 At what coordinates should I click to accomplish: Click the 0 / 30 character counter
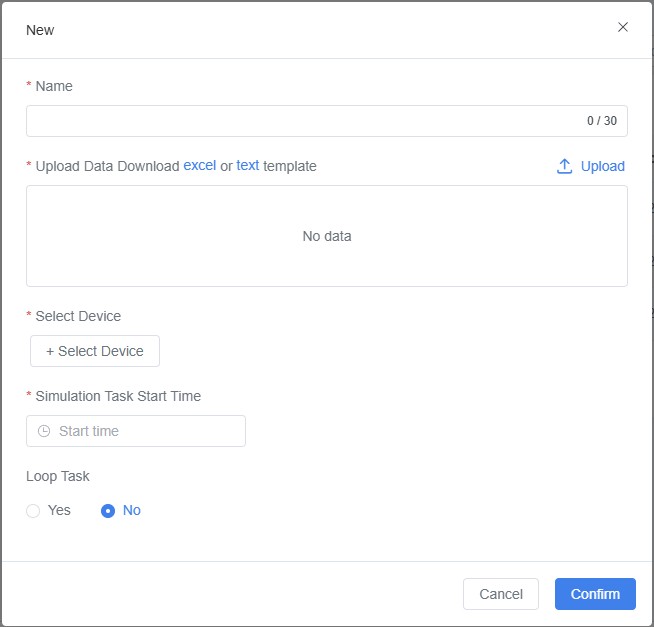(x=601, y=121)
